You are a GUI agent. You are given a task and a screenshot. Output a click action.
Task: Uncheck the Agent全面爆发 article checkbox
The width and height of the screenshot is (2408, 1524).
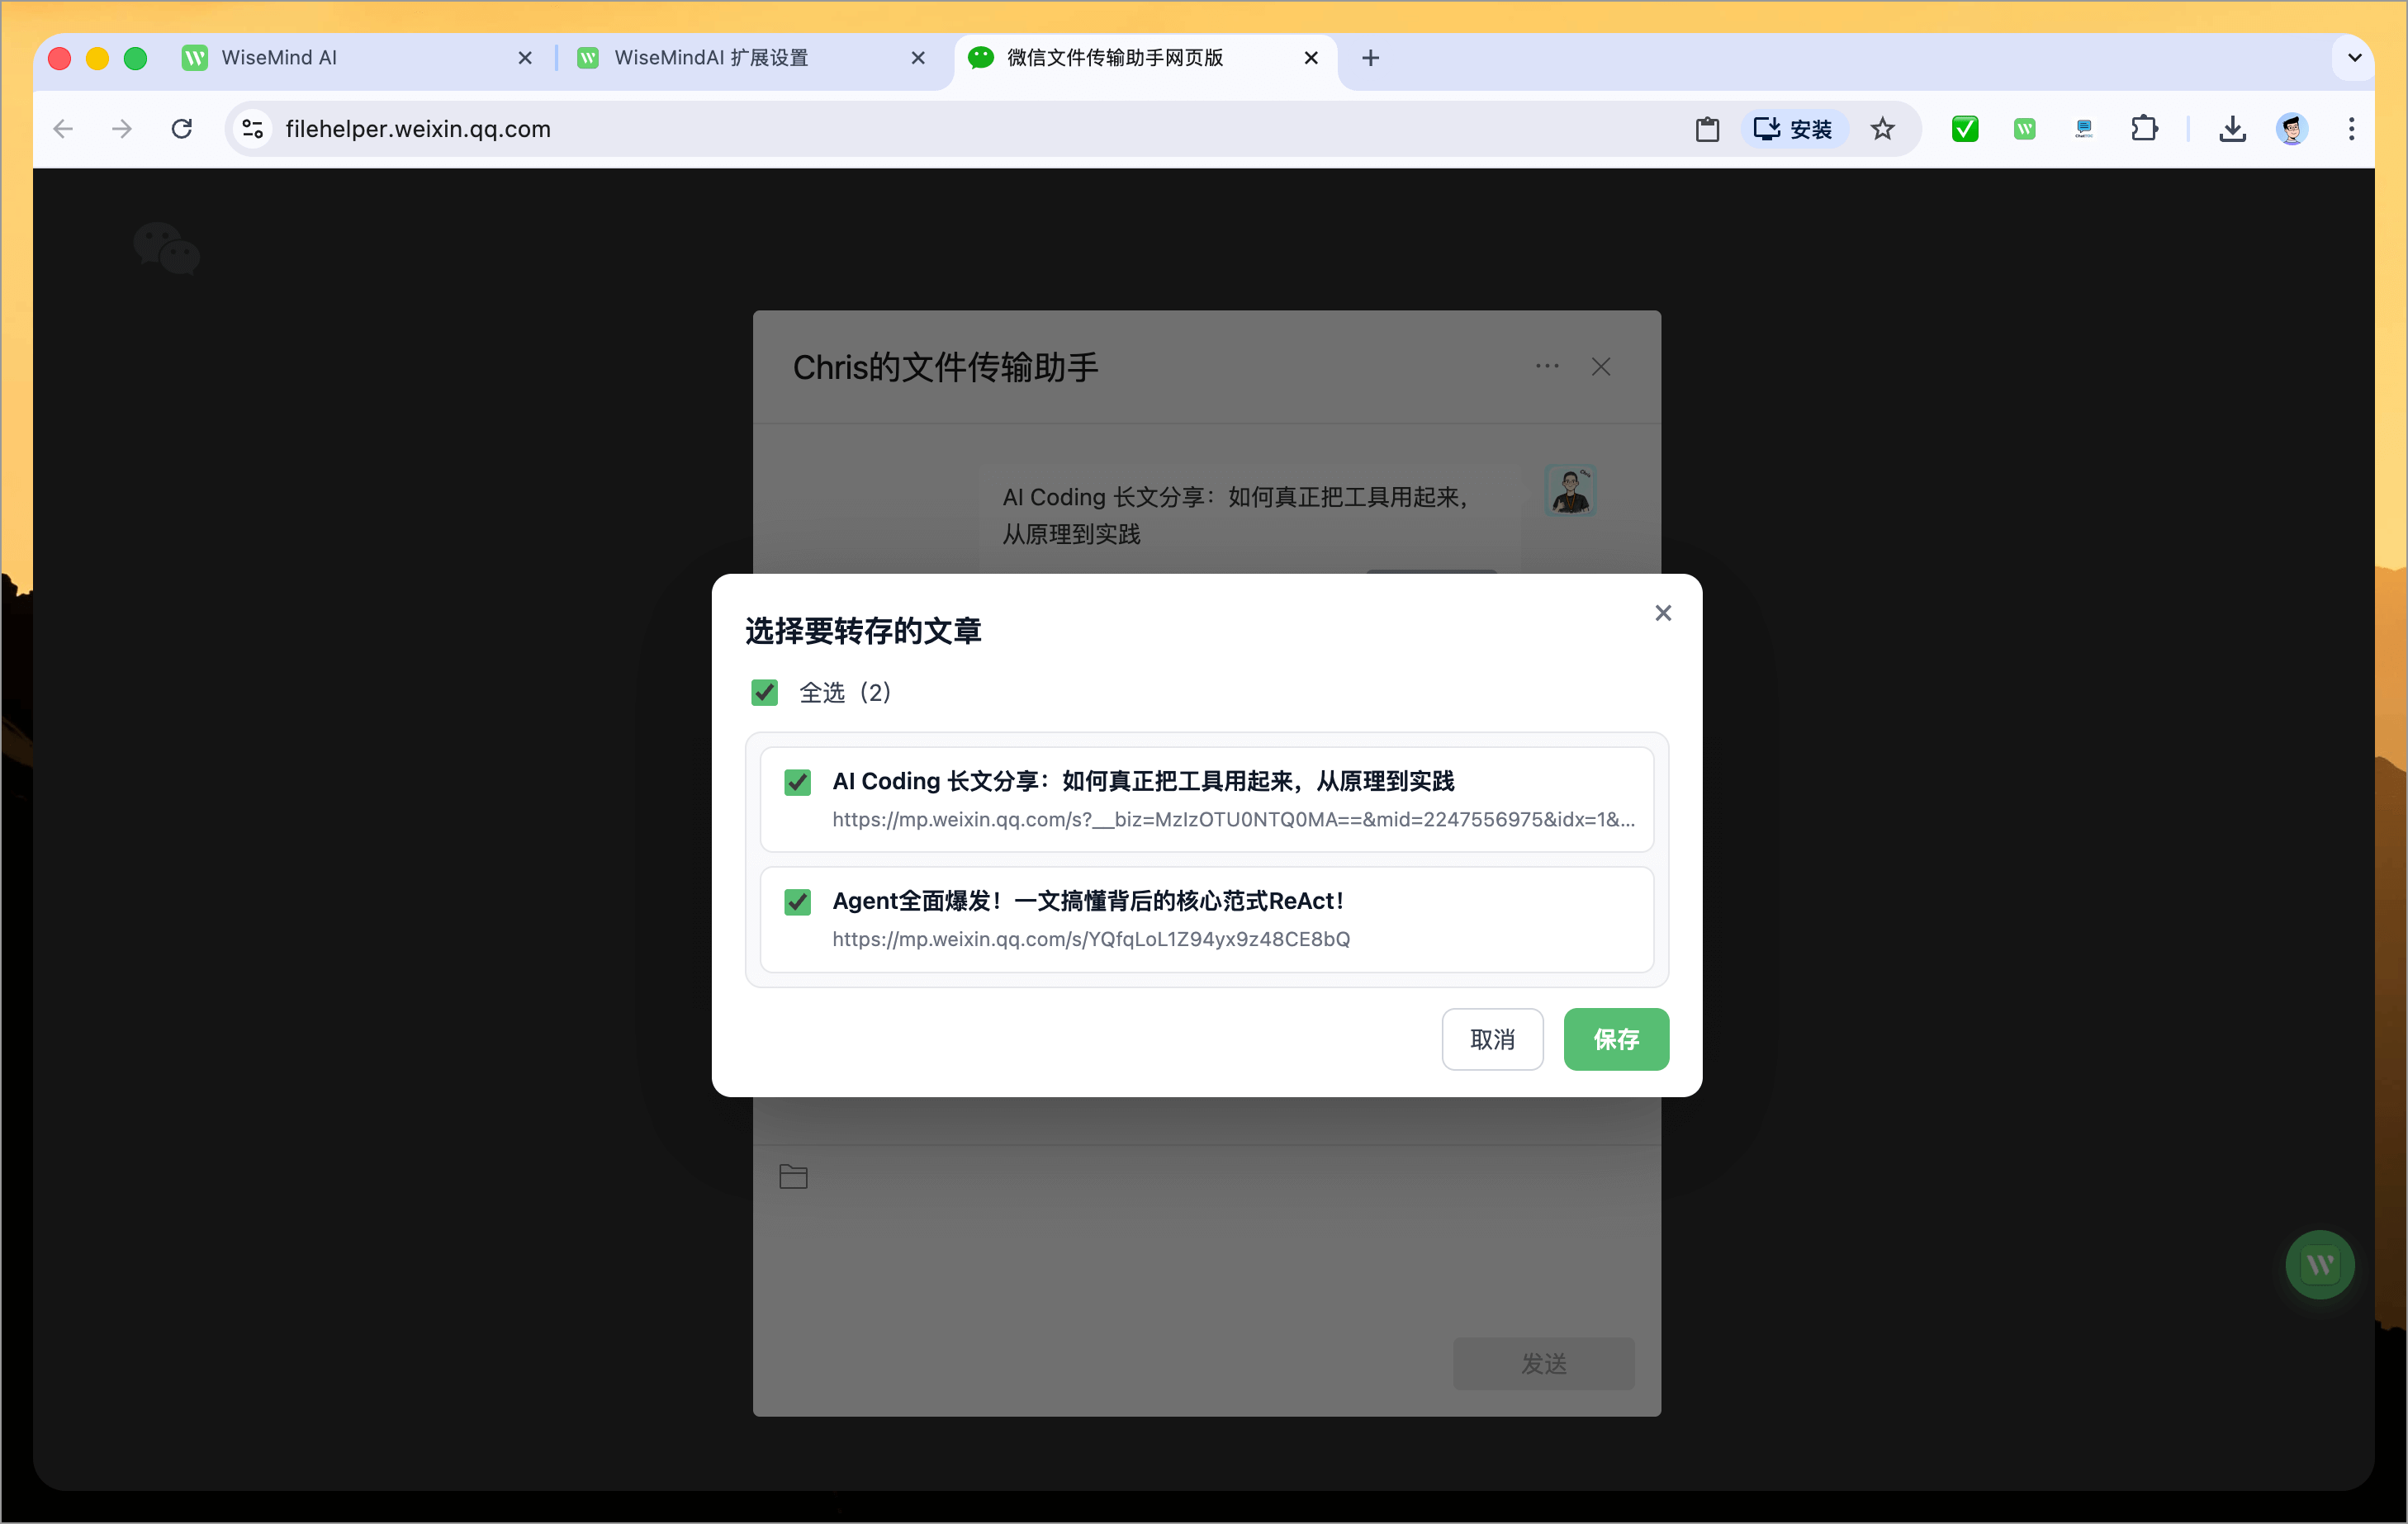(797, 901)
